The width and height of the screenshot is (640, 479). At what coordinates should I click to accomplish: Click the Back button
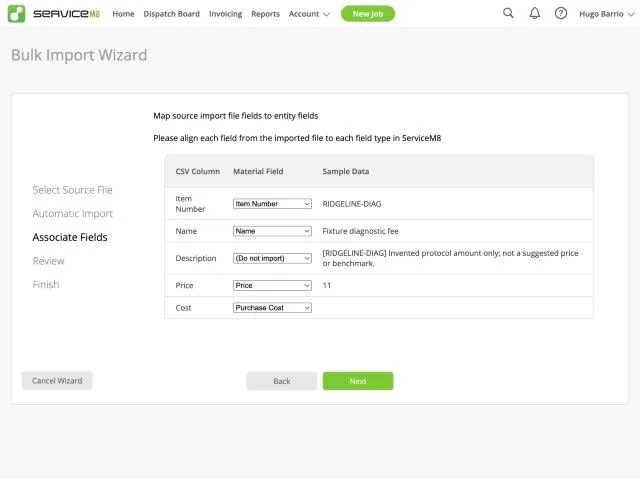click(282, 381)
